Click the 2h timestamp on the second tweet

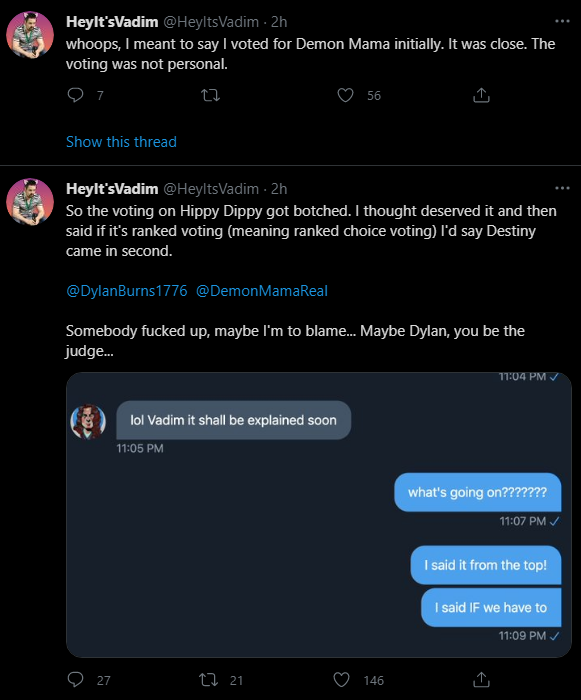click(279, 188)
